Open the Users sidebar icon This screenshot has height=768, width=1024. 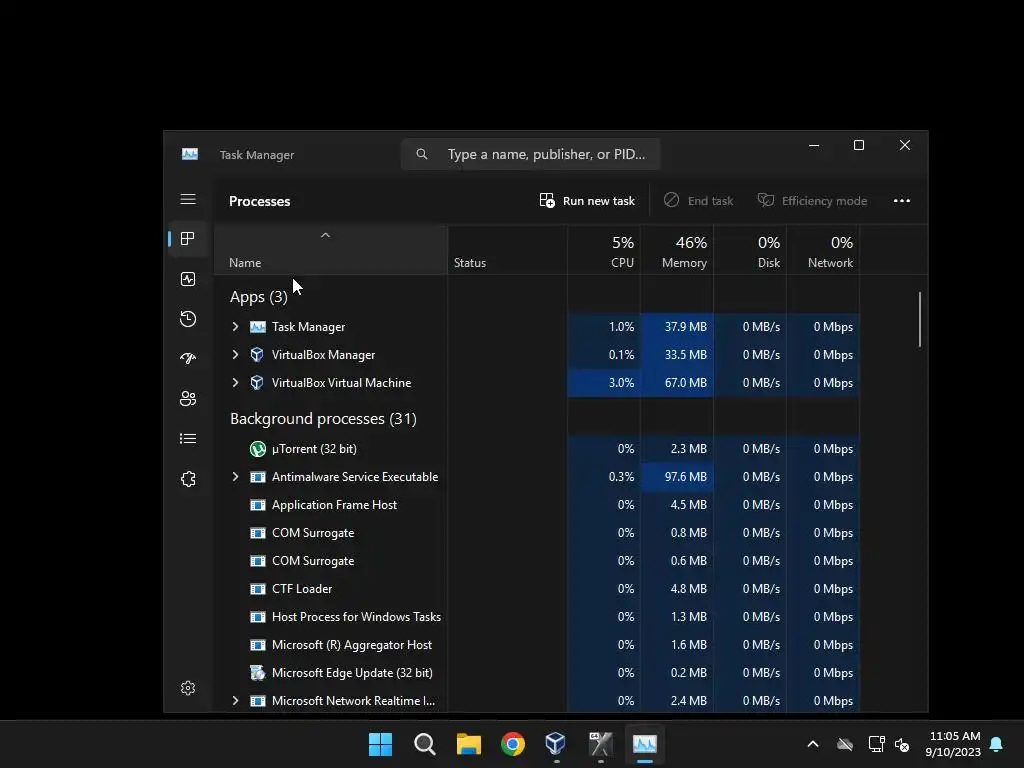click(187, 398)
